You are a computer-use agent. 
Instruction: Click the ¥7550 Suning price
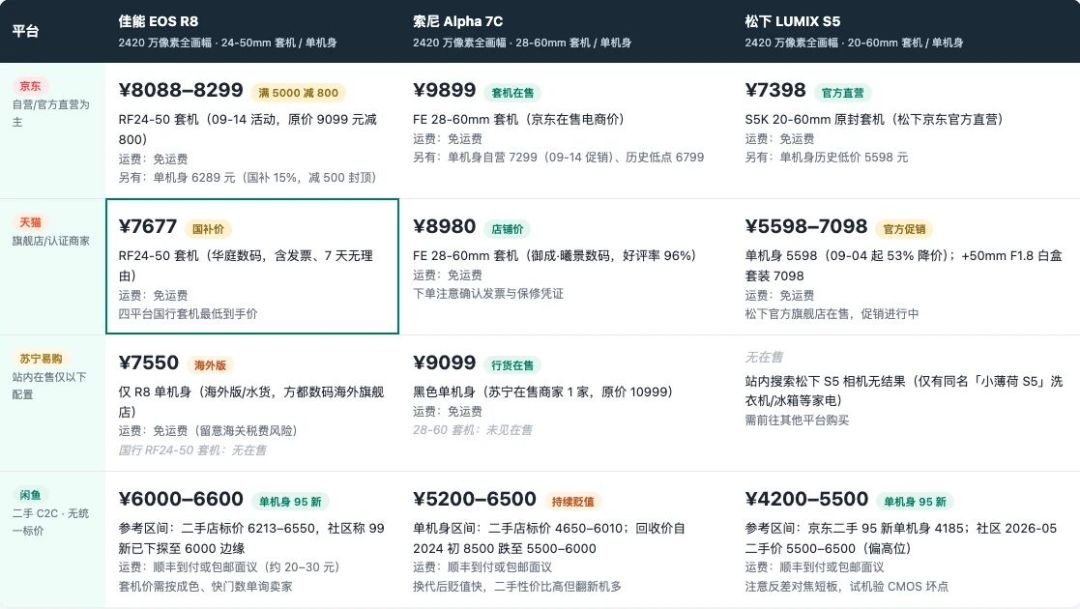(x=148, y=363)
